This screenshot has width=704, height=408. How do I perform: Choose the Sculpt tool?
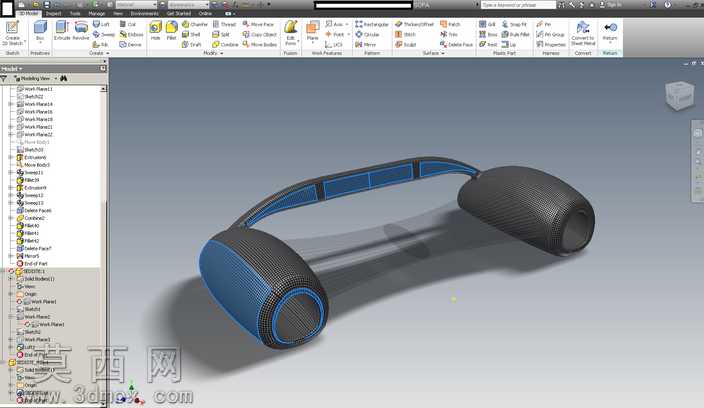click(x=405, y=45)
